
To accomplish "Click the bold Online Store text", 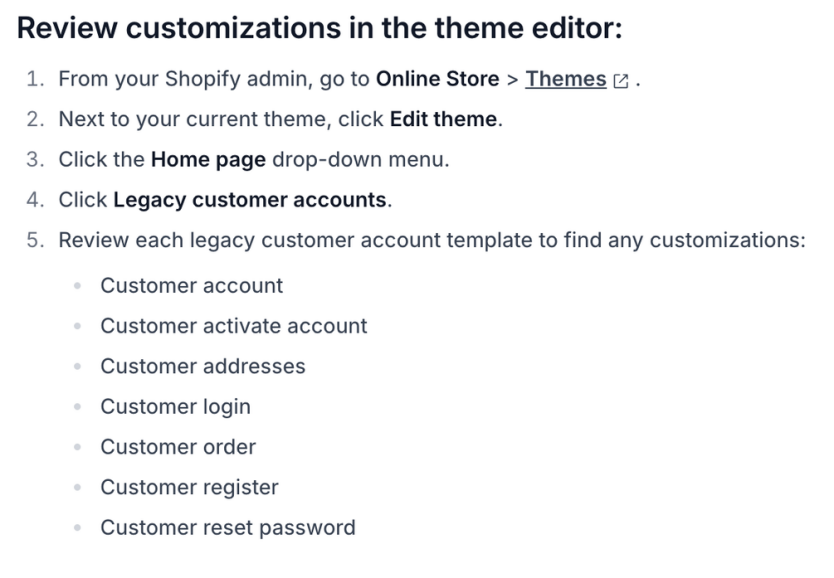I will 437,79.
